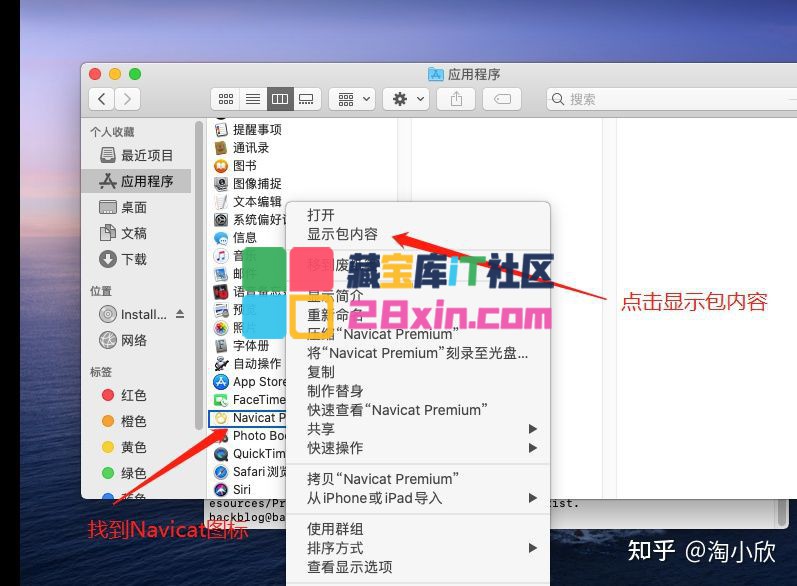Switch to list view in Finder toolbar
Screen dimensions: 797x586
[253, 99]
